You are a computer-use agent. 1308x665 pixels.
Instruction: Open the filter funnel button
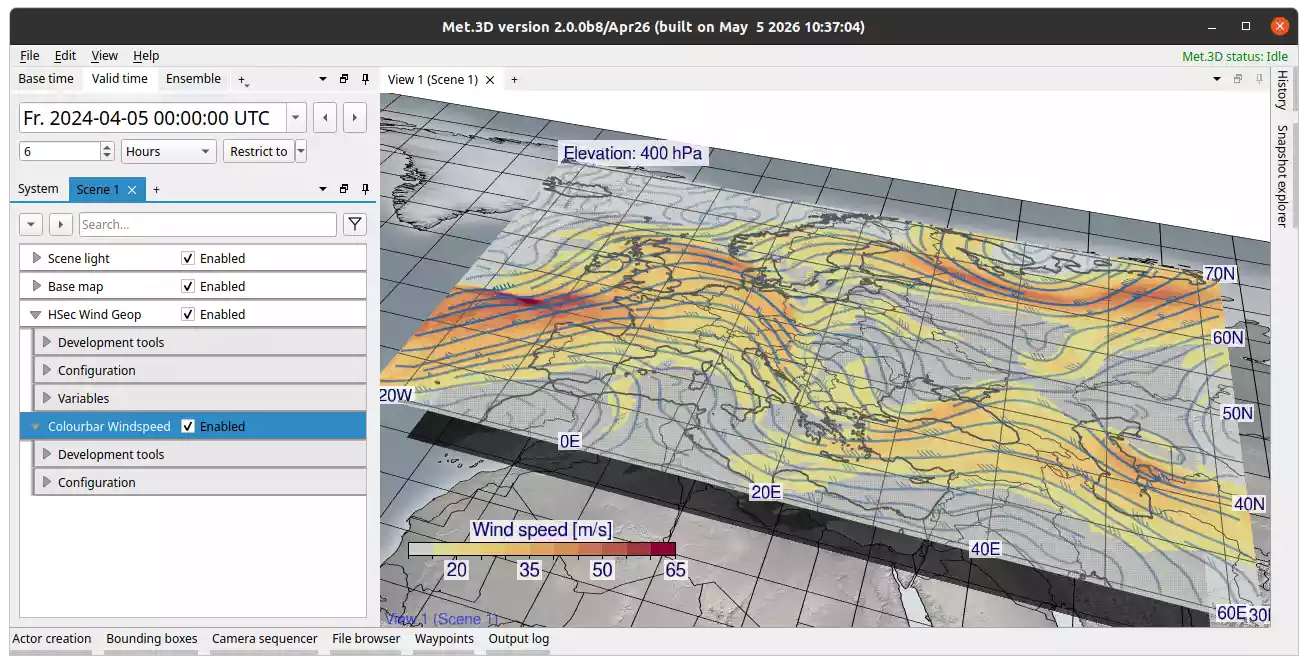coord(354,224)
